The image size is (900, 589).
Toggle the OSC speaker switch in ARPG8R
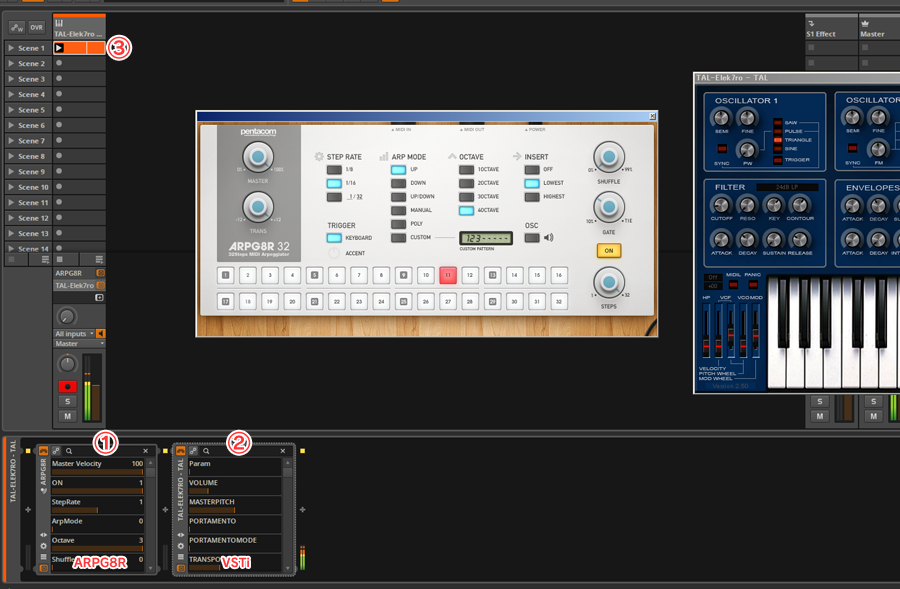pyautogui.click(x=532, y=238)
